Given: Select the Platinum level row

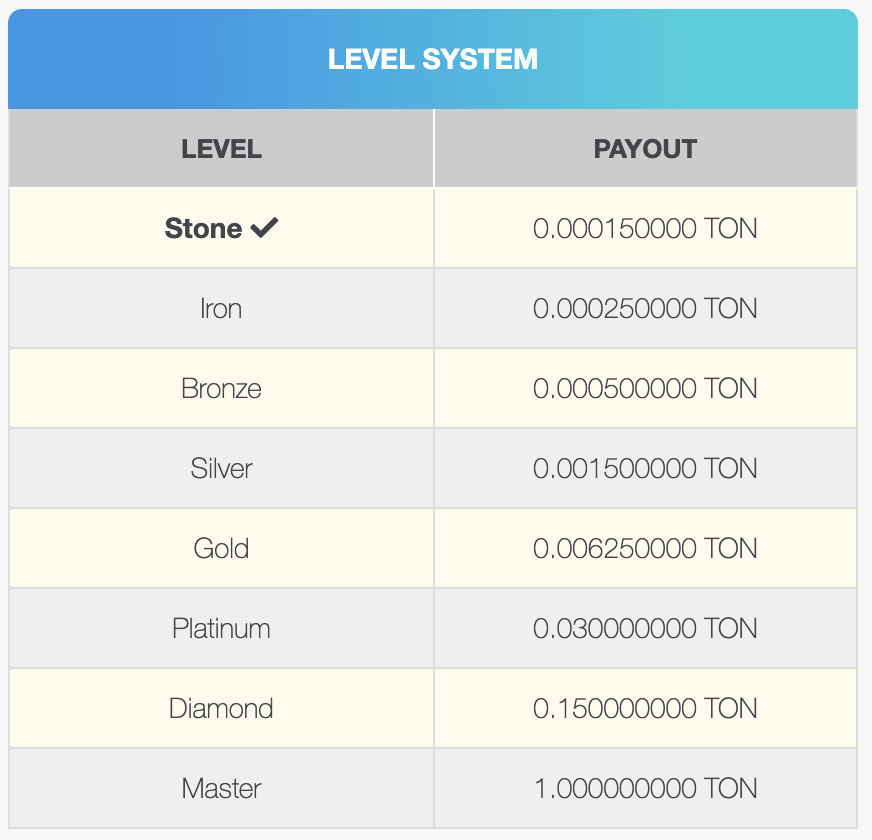Looking at the screenshot, I should coord(221,628).
